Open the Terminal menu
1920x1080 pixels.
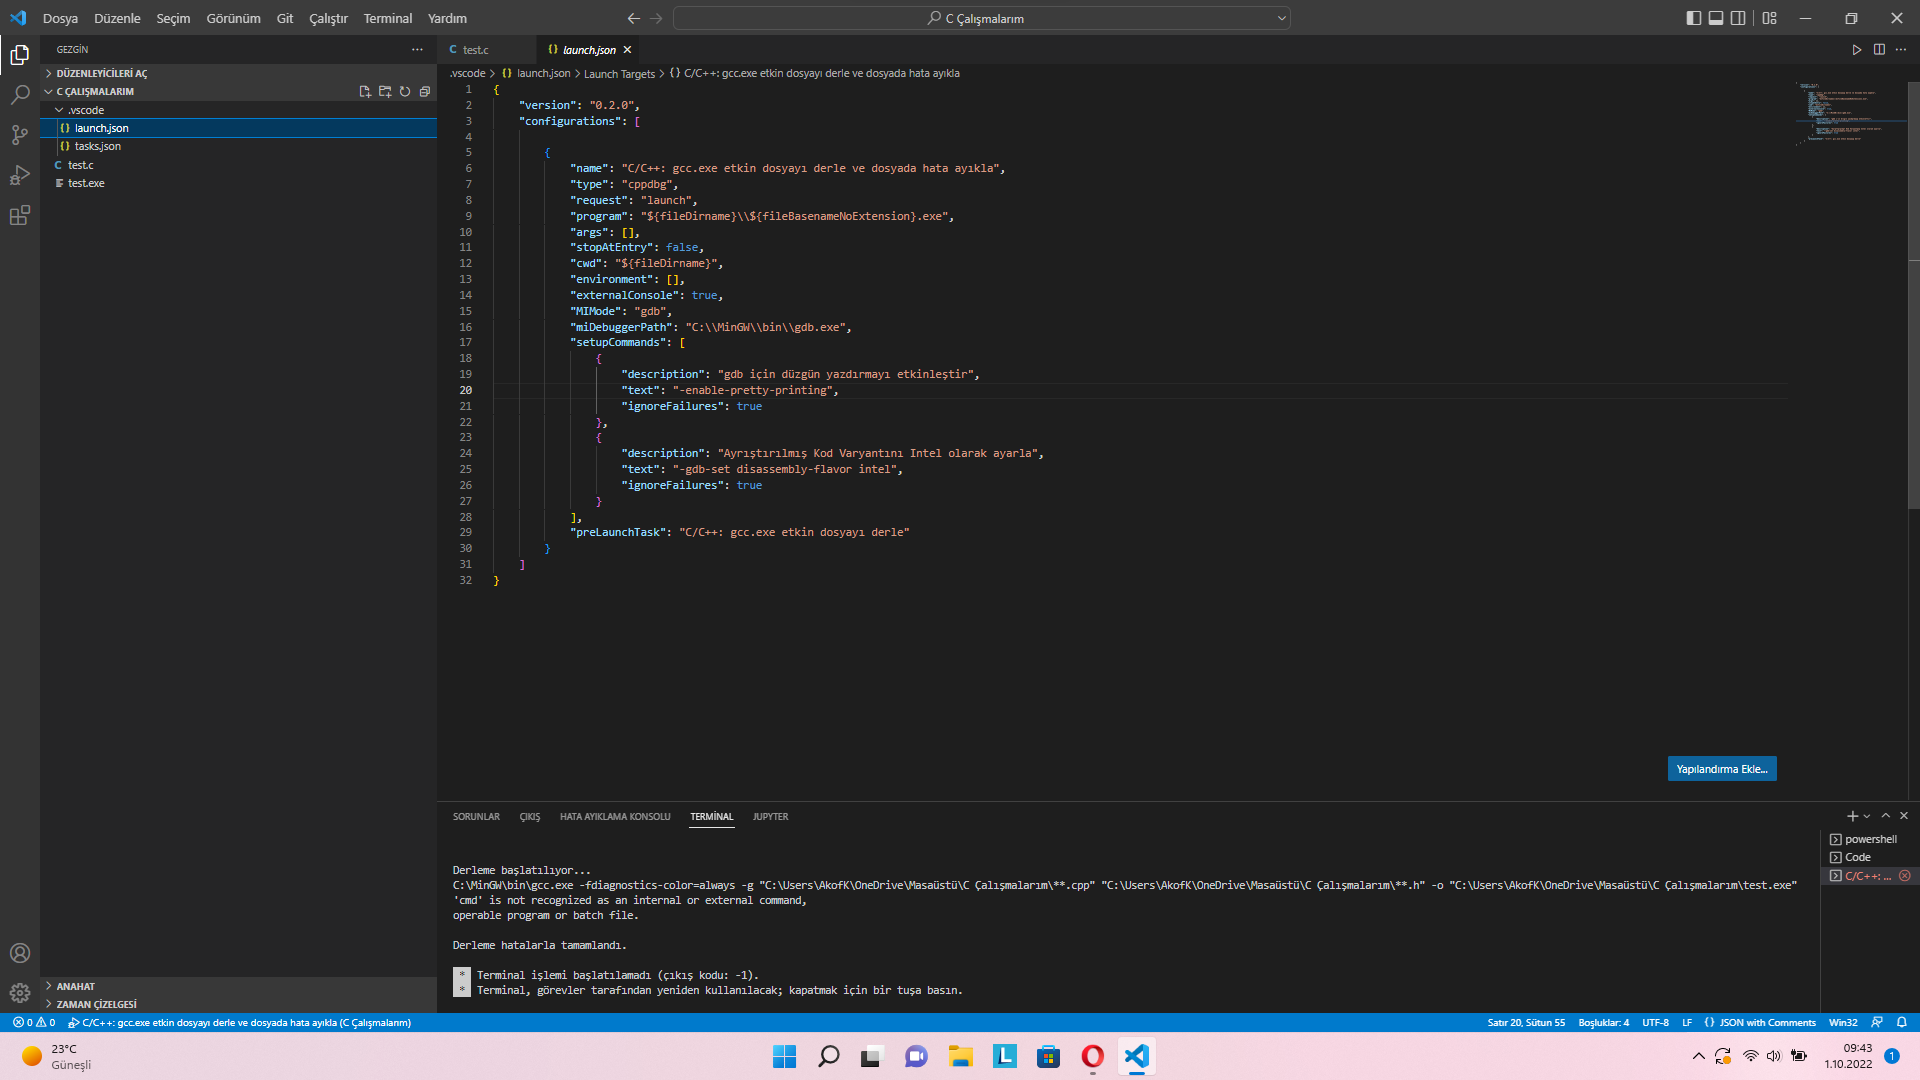pyautogui.click(x=387, y=18)
